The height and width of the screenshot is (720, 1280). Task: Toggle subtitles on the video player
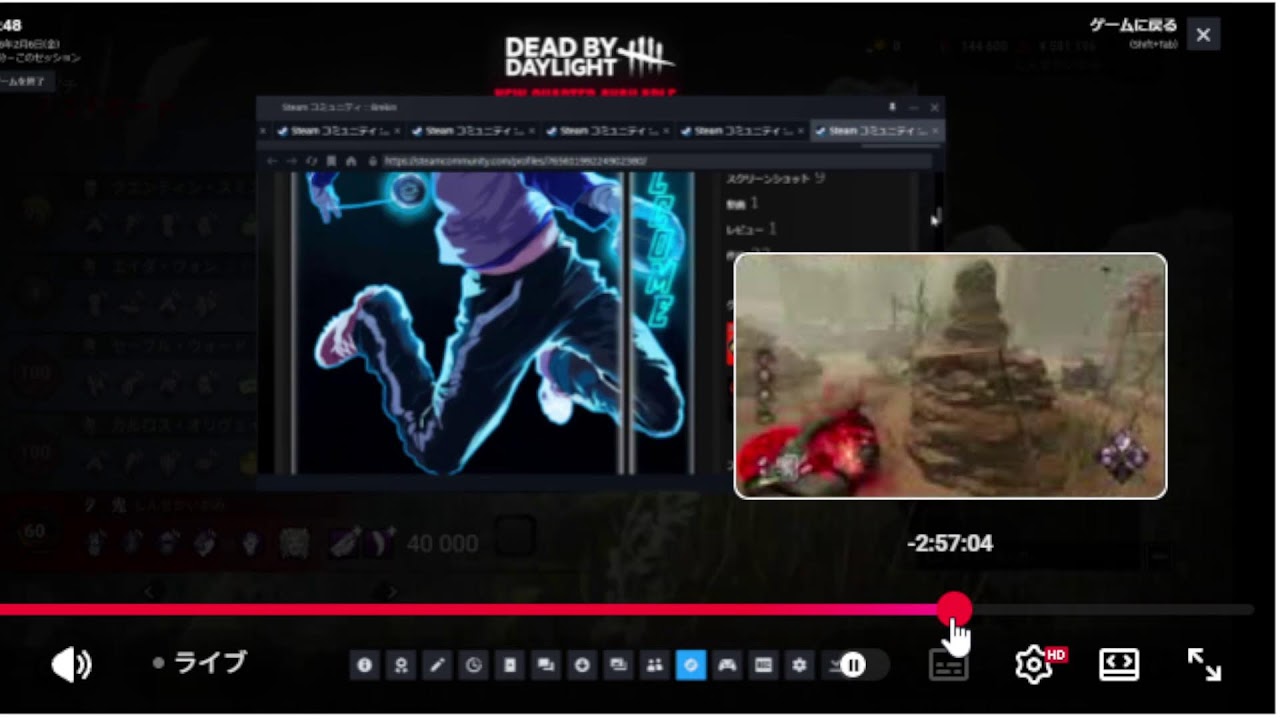pyautogui.click(x=948, y=666)
